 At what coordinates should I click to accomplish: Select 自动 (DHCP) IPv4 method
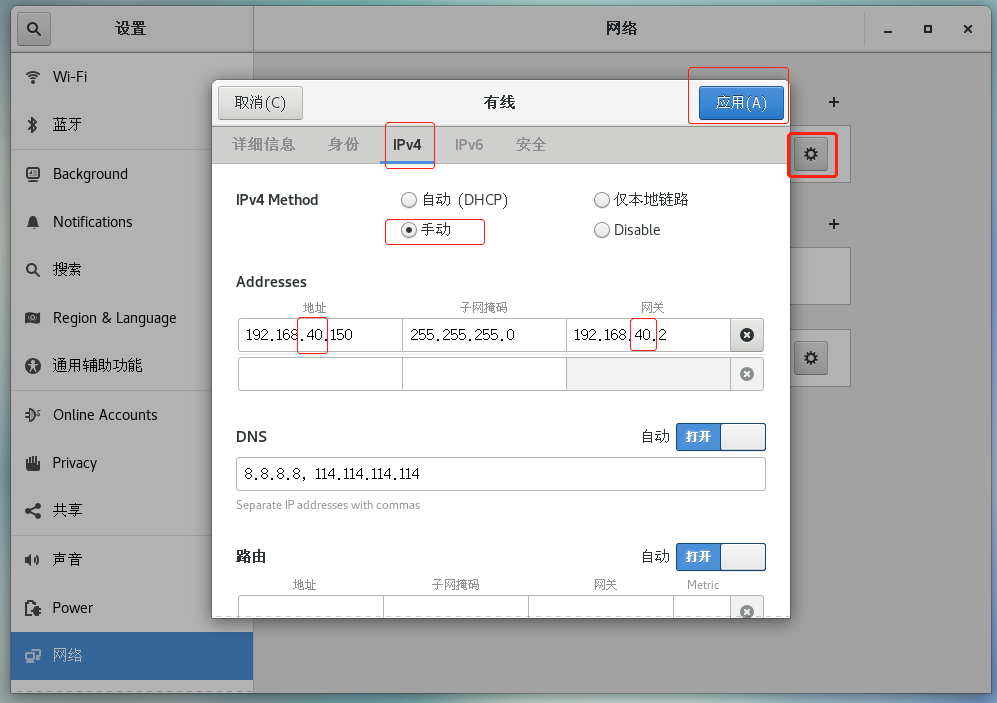tap(455, 200)
